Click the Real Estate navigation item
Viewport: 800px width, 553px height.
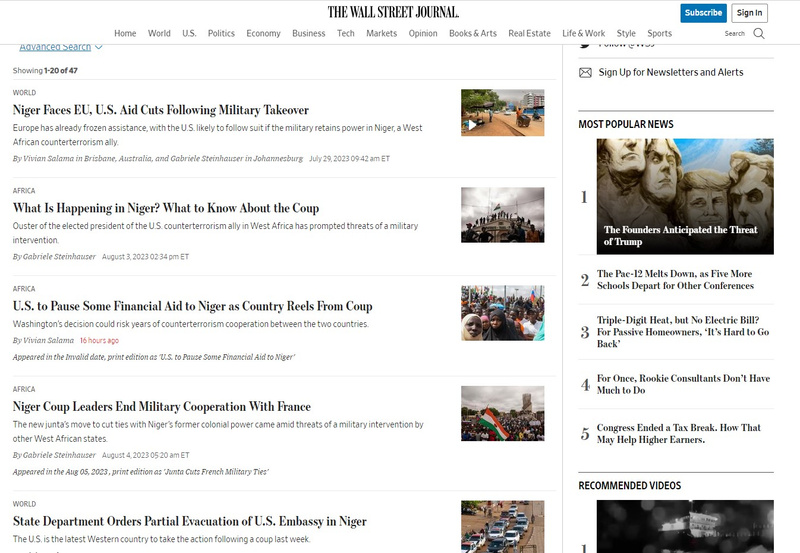point(529,33)
